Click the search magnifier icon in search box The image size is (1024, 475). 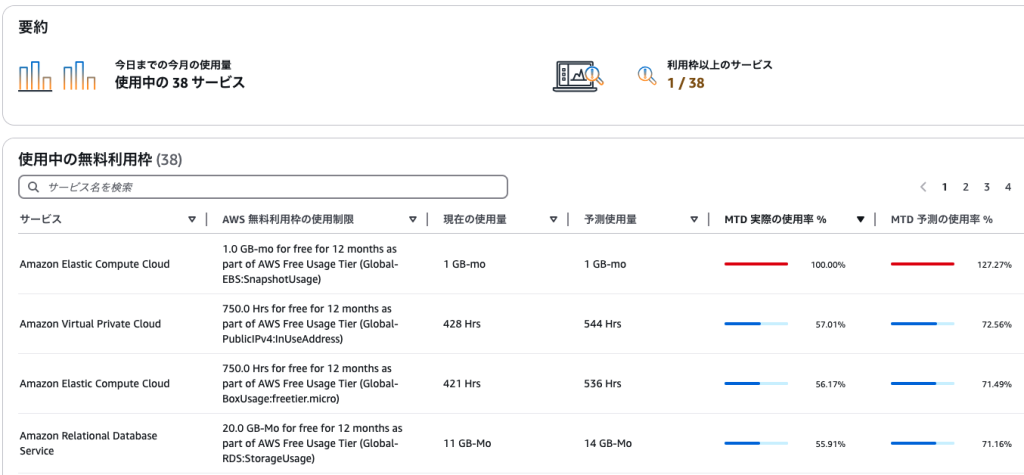[x=34, y=187]
